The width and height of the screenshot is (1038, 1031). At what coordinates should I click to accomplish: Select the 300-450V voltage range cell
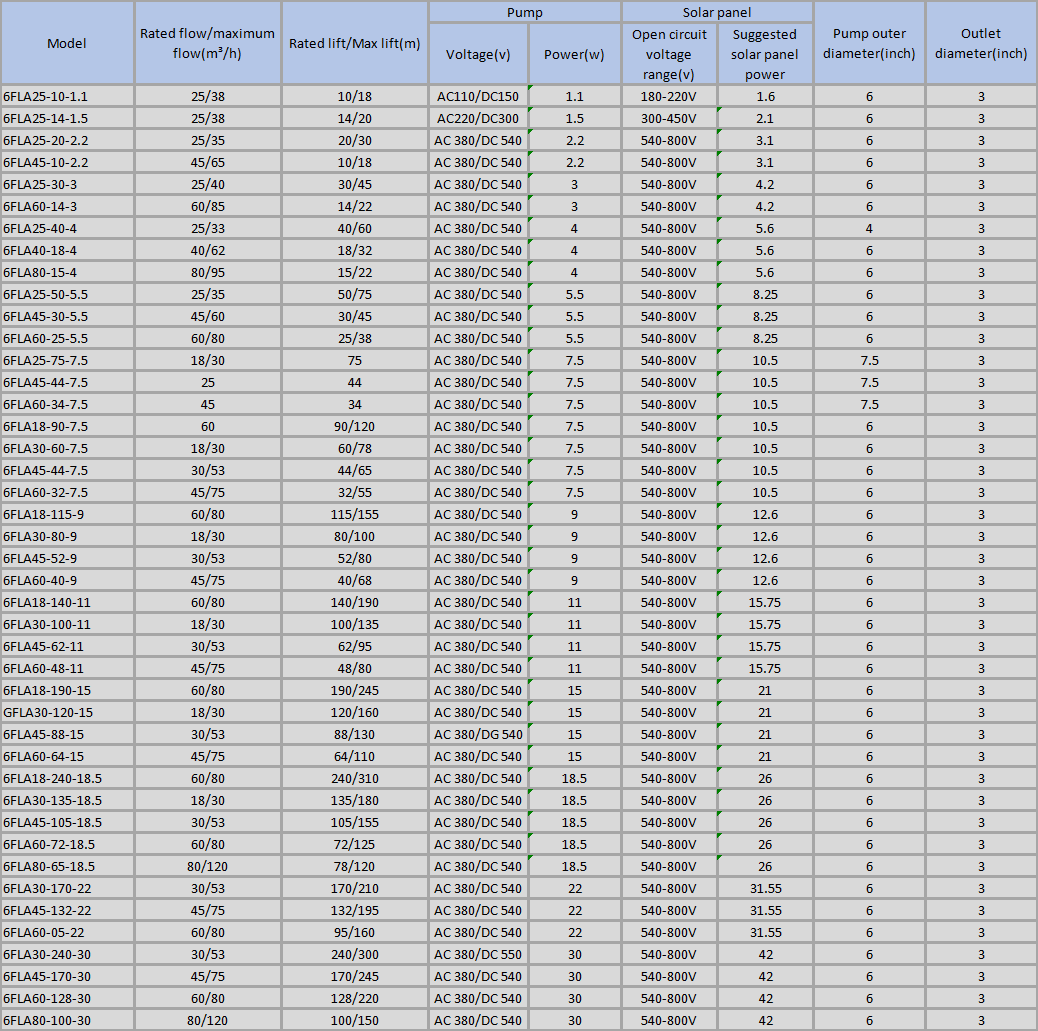(669, 118)
